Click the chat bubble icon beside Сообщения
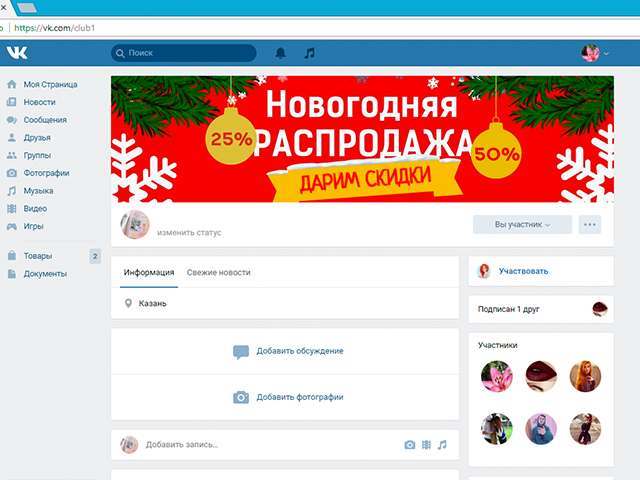Screen dimensions: 640x480 (12, 120)
